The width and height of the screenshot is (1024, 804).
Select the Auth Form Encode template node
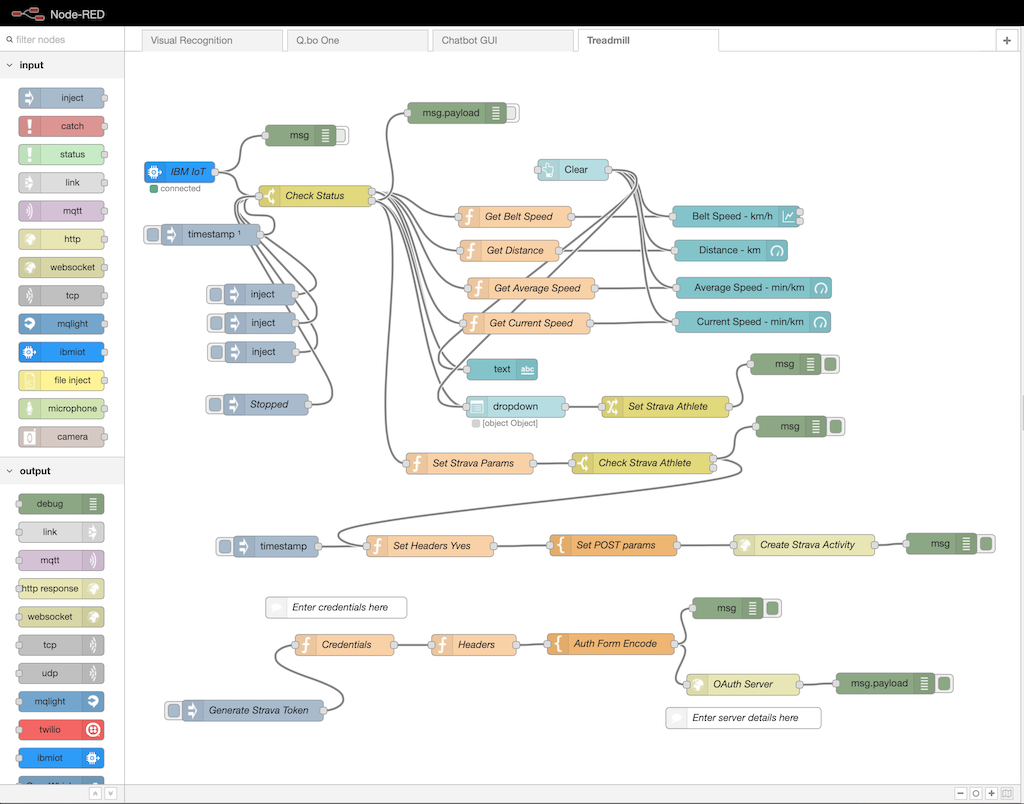(611, 643)
